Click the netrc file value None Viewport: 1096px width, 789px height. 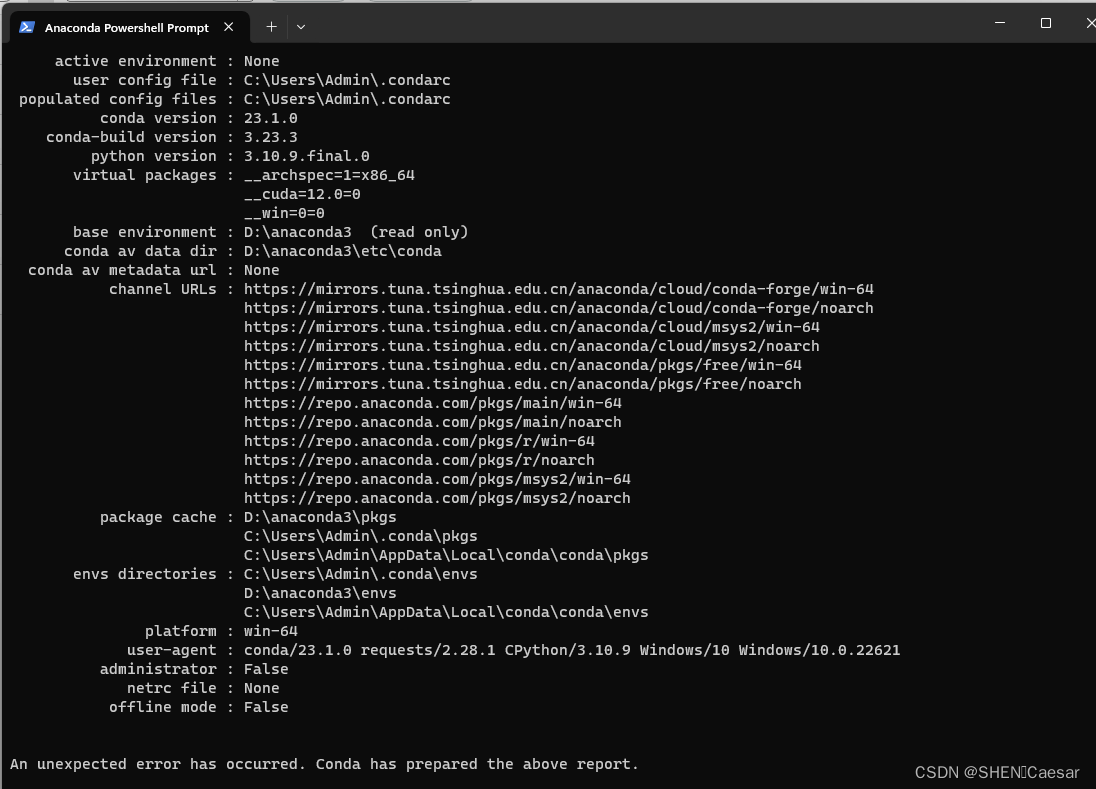(261, 688)
